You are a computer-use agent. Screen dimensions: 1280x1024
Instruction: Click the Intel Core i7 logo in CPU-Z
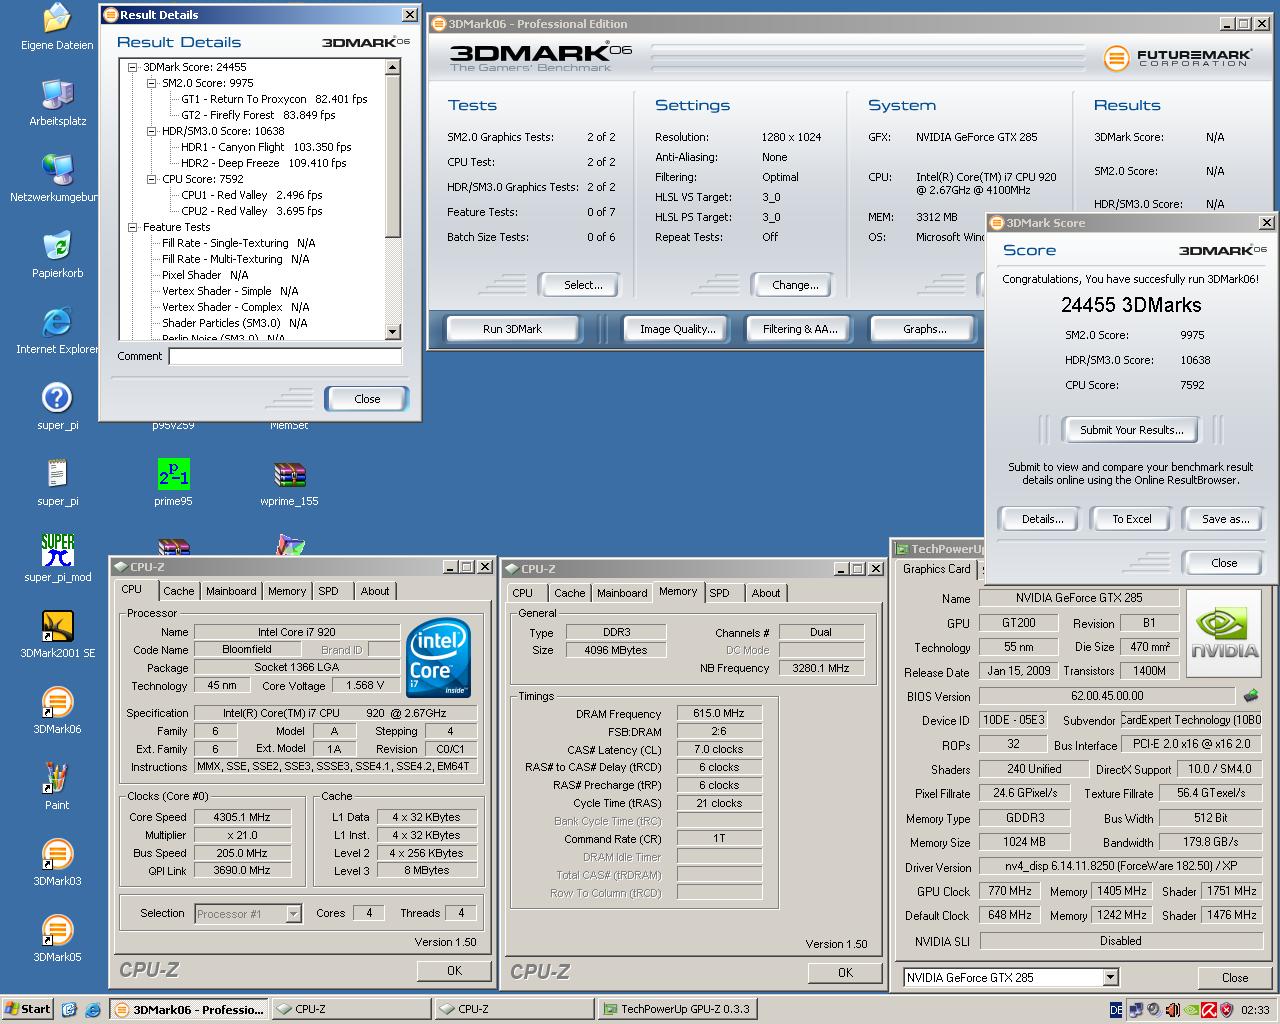tap(438, 658)
